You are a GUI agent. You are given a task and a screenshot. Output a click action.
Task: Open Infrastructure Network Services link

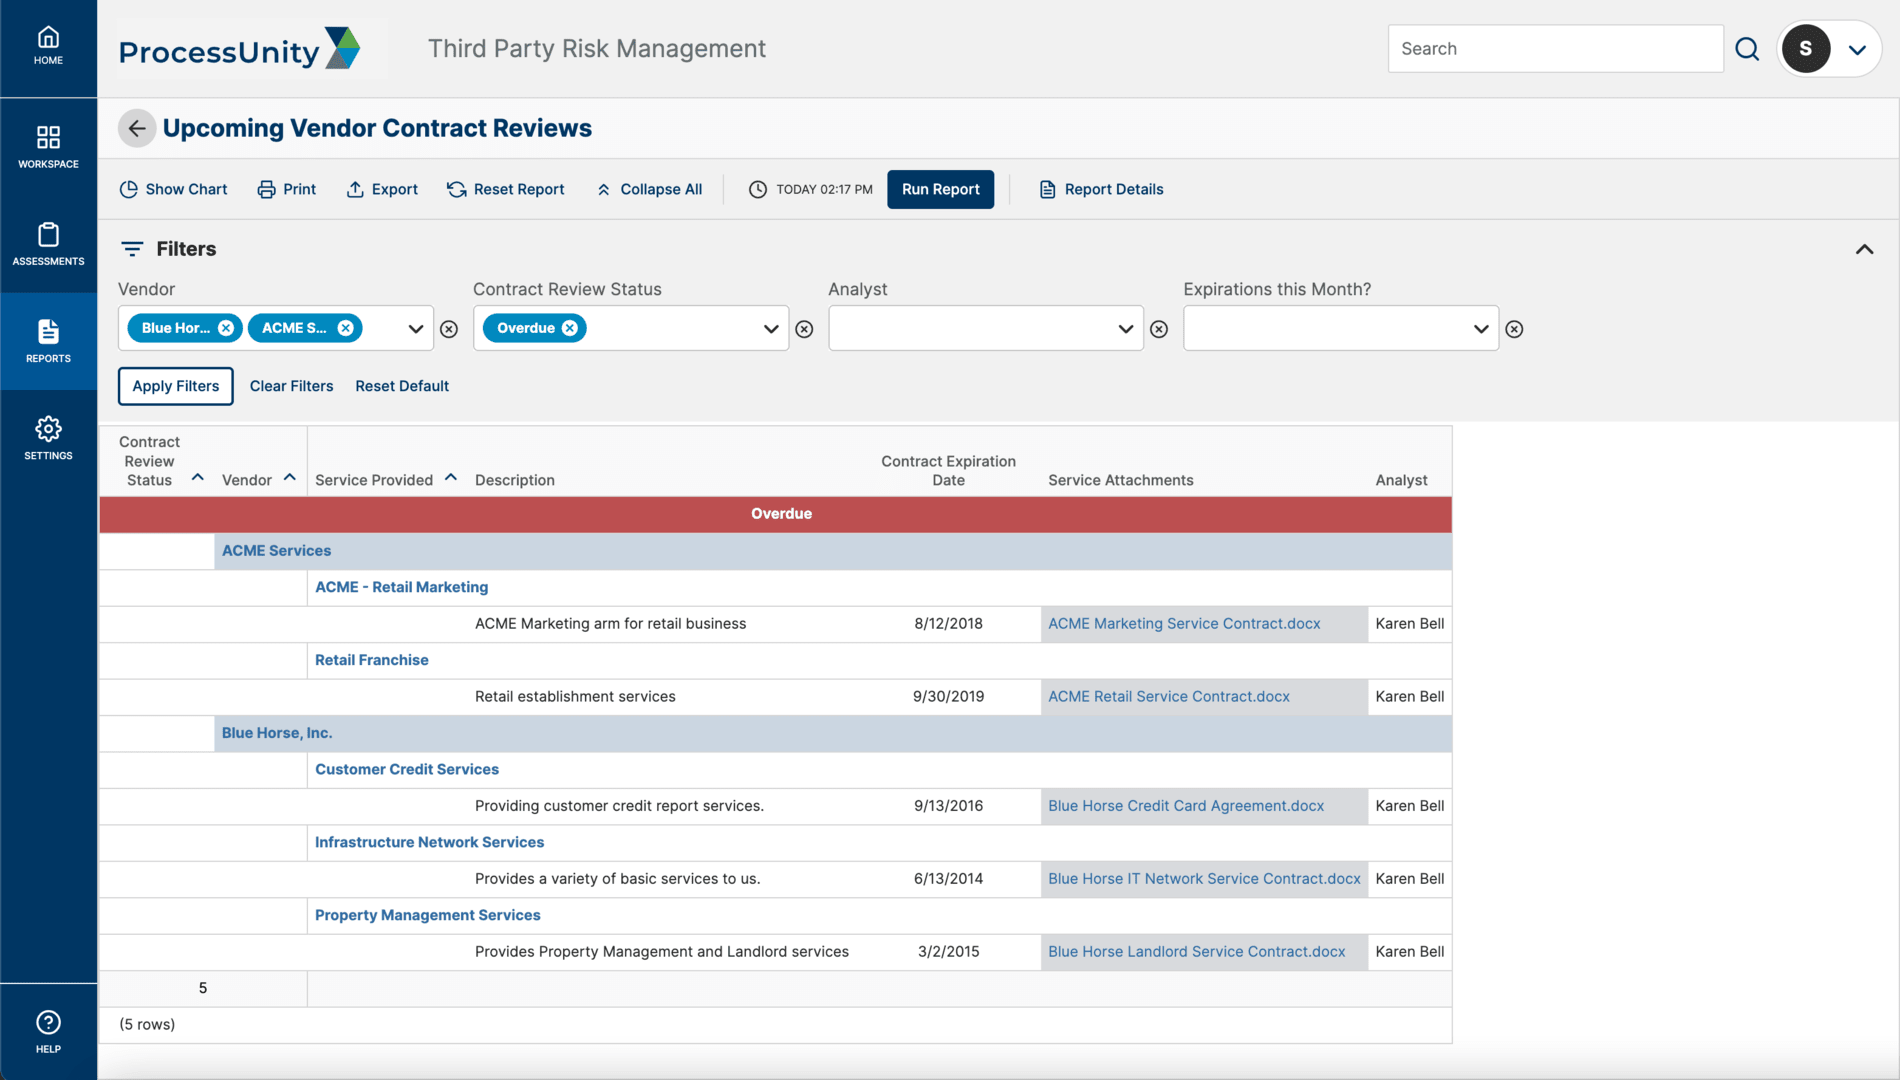(429, 842)
